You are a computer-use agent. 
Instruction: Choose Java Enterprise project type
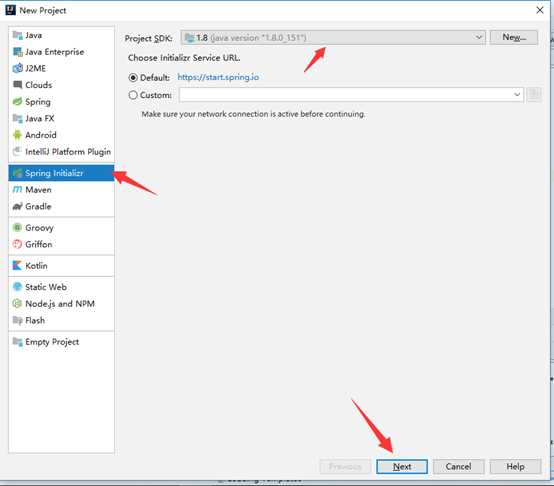[61, 52]
